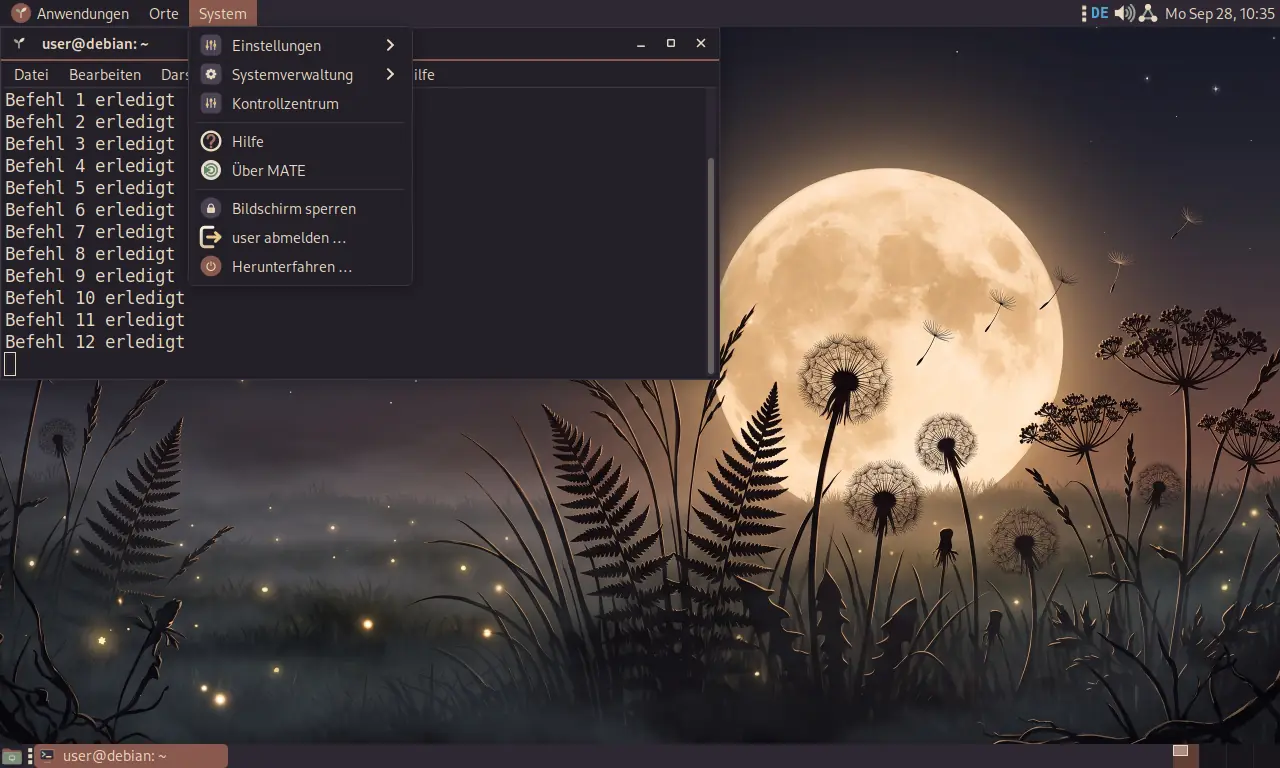Viewport: 1280px width, 768px height.
Task: Click the power icon for Herunterfahren
Action: (x=211, y=267)
